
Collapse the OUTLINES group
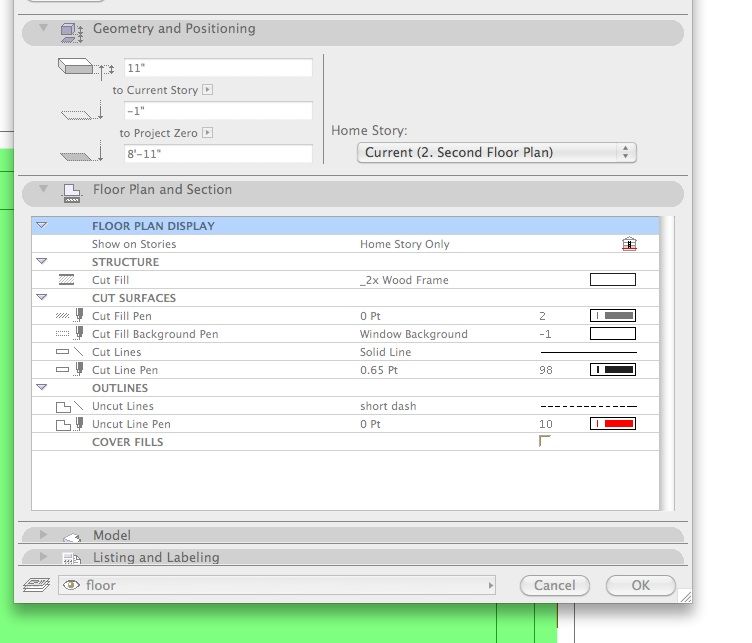click(x=42, y=387)
